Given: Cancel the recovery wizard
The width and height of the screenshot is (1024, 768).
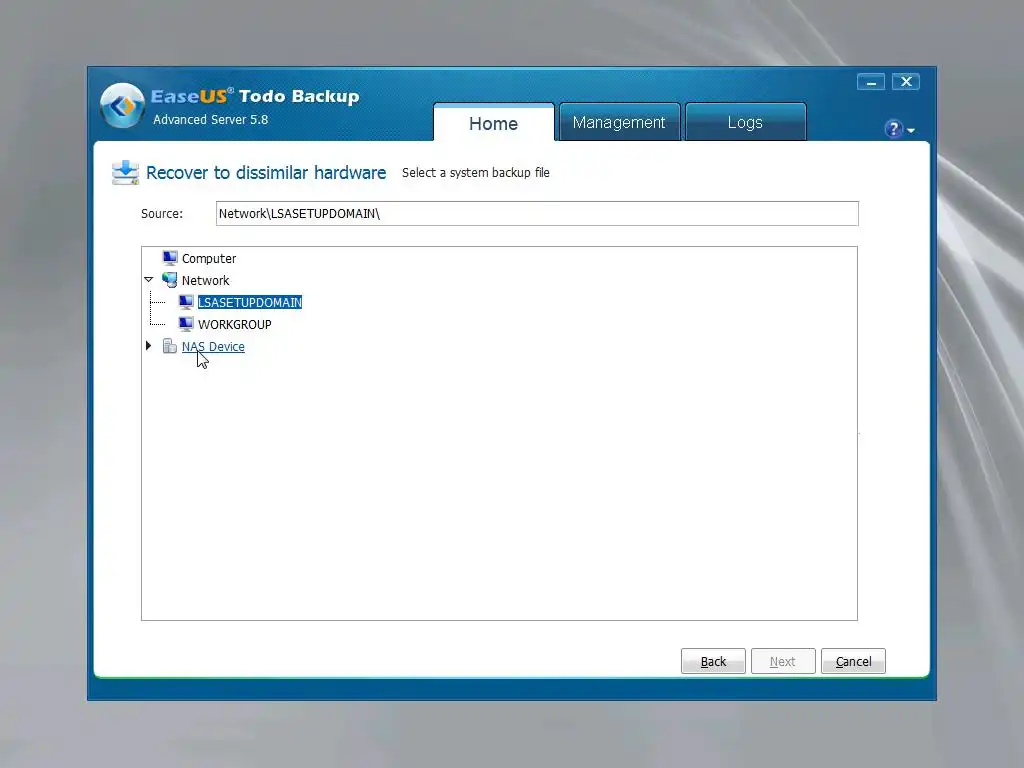Looking at the screenshot, I should coord(853,661).
